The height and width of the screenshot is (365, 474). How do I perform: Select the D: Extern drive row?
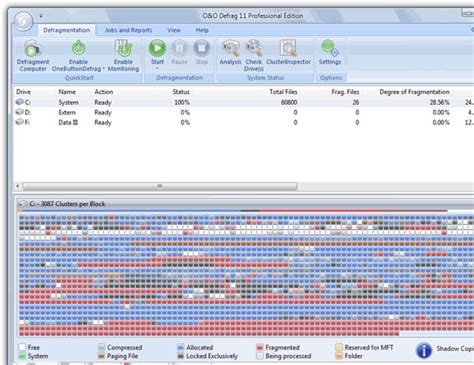click(x=243, y=112)
